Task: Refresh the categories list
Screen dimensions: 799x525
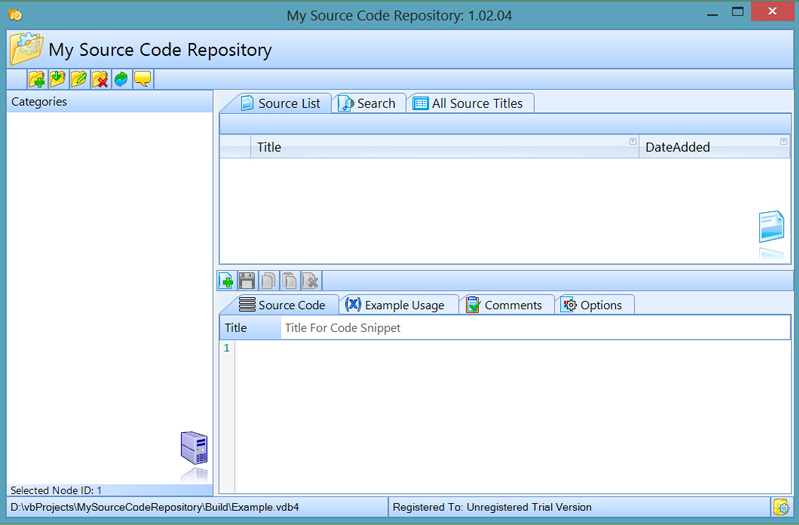Action: point(121,80)
